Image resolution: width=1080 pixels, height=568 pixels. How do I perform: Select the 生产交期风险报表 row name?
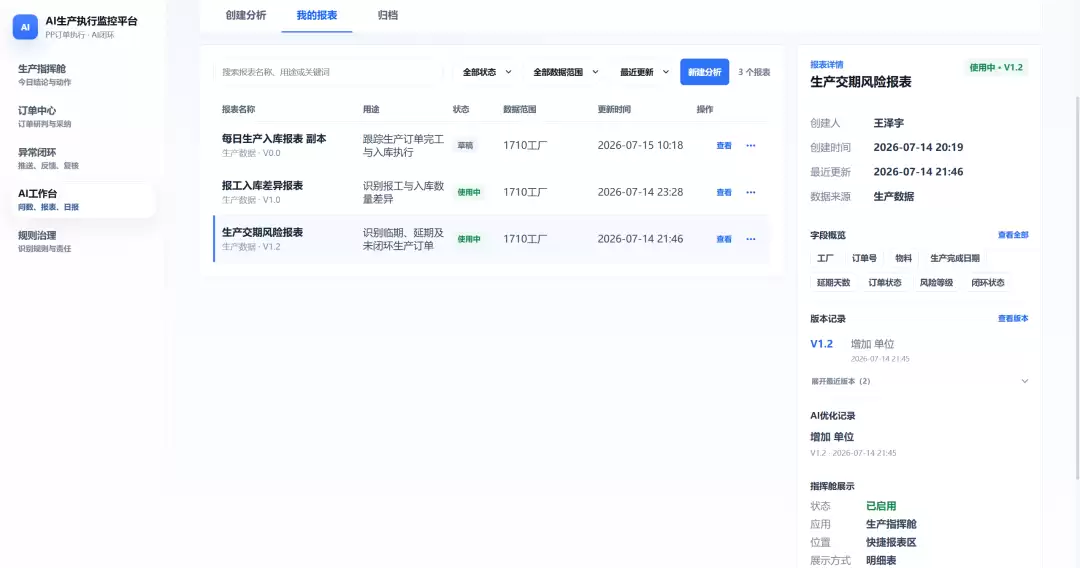point(262,232)
